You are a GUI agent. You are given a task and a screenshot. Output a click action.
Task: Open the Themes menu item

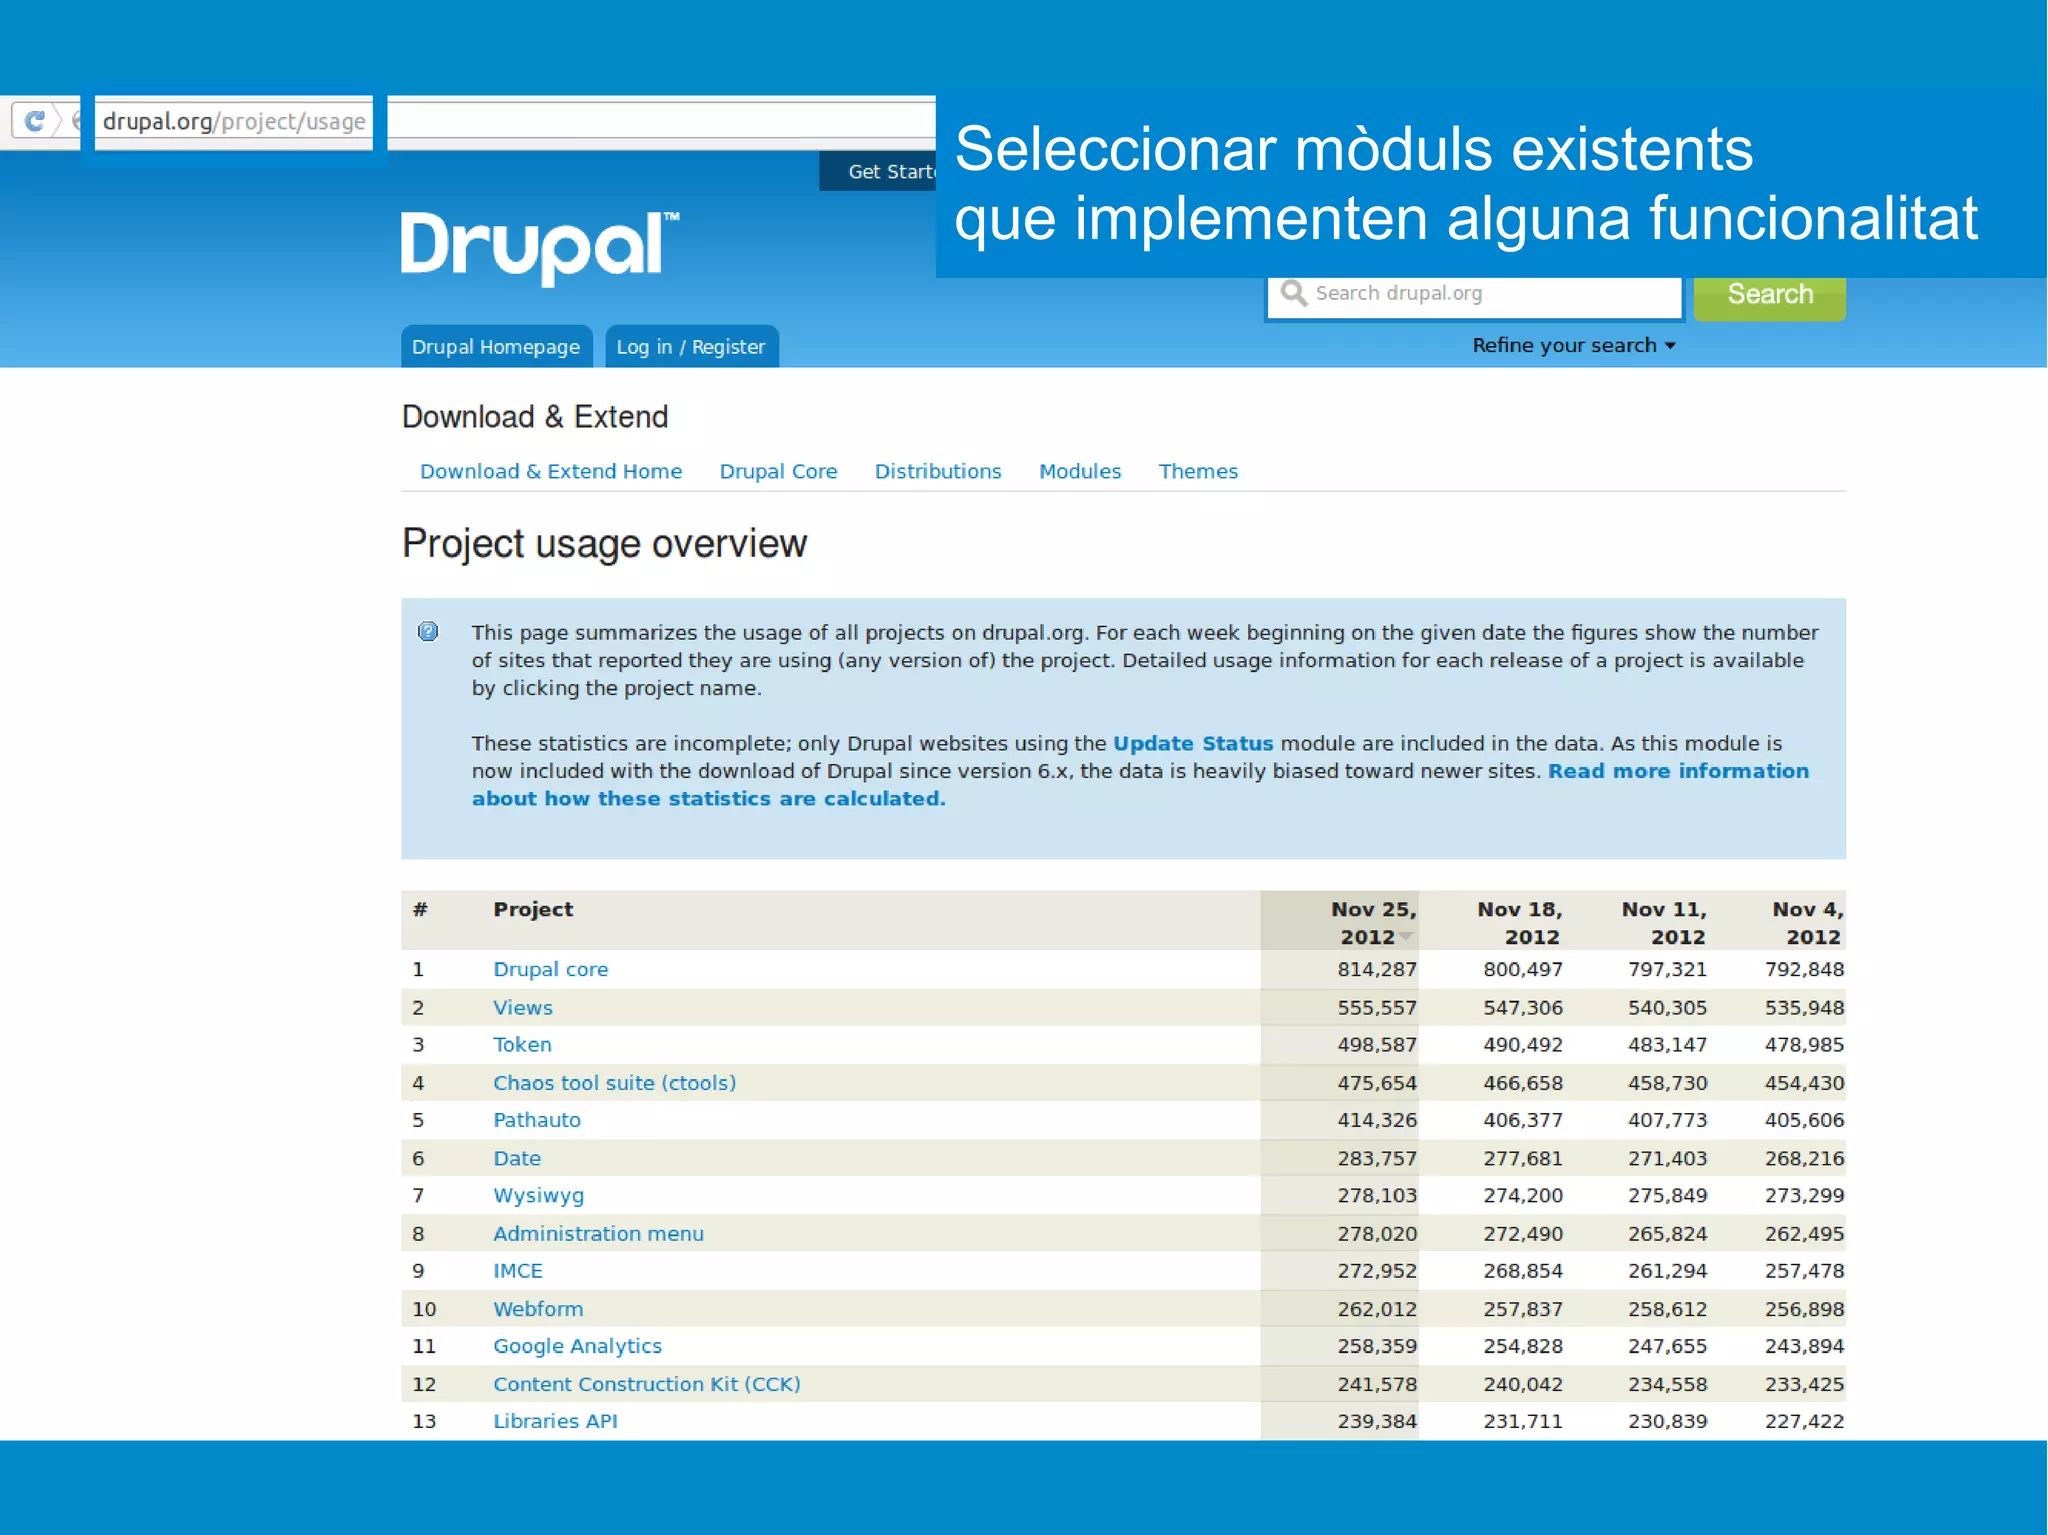[x=1198, y=471]
